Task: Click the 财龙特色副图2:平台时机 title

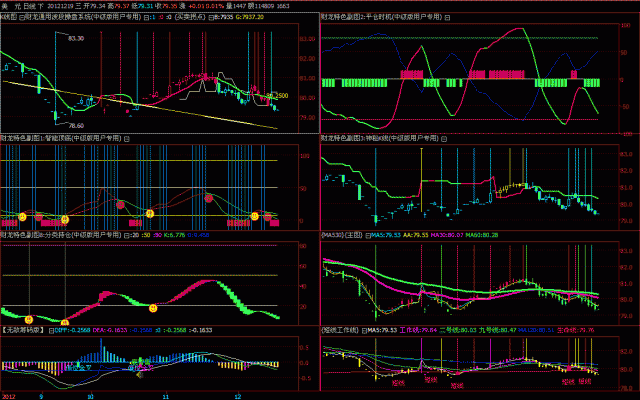Action: point(380,18)
